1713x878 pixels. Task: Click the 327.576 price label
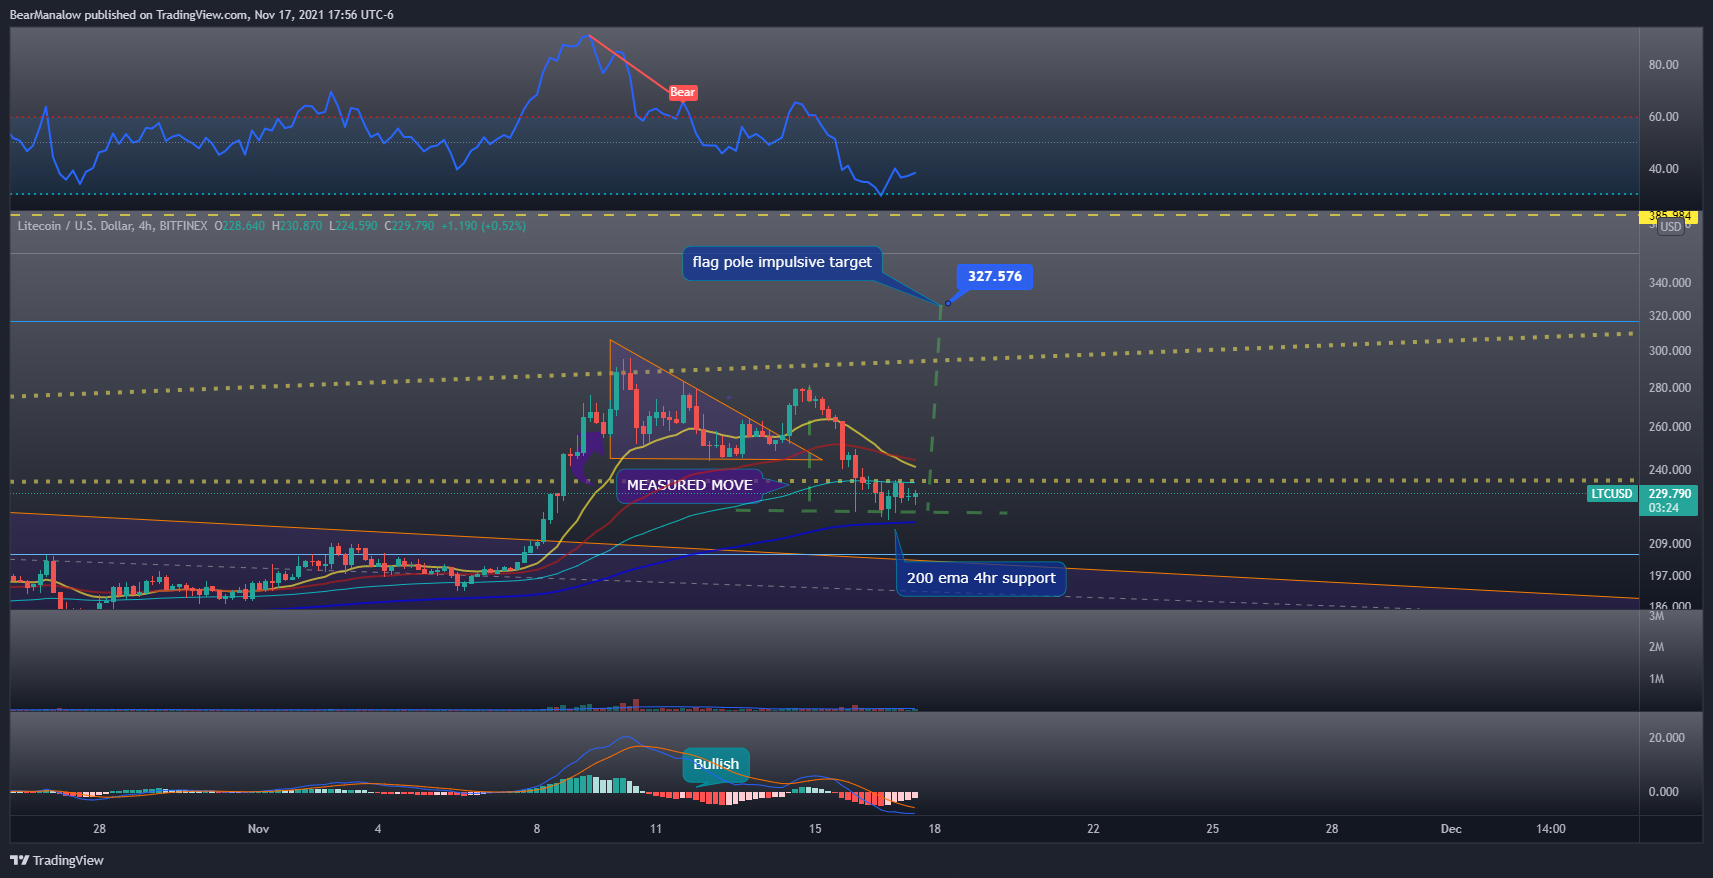(995, 276)
